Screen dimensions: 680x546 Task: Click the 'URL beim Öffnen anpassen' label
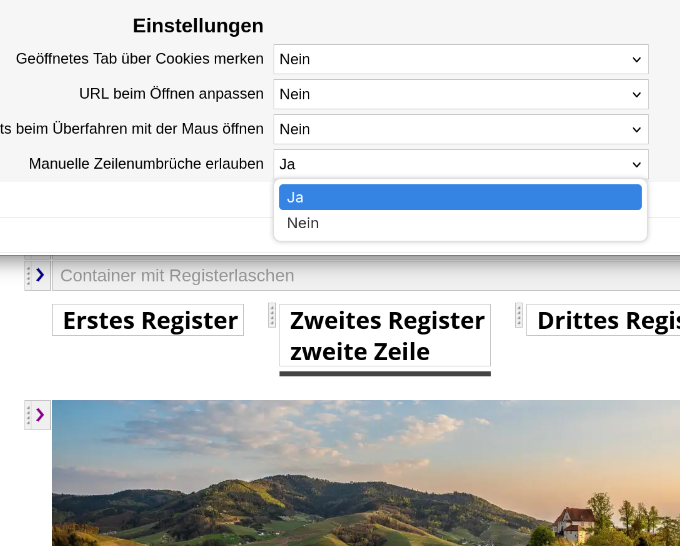[171, 94]
